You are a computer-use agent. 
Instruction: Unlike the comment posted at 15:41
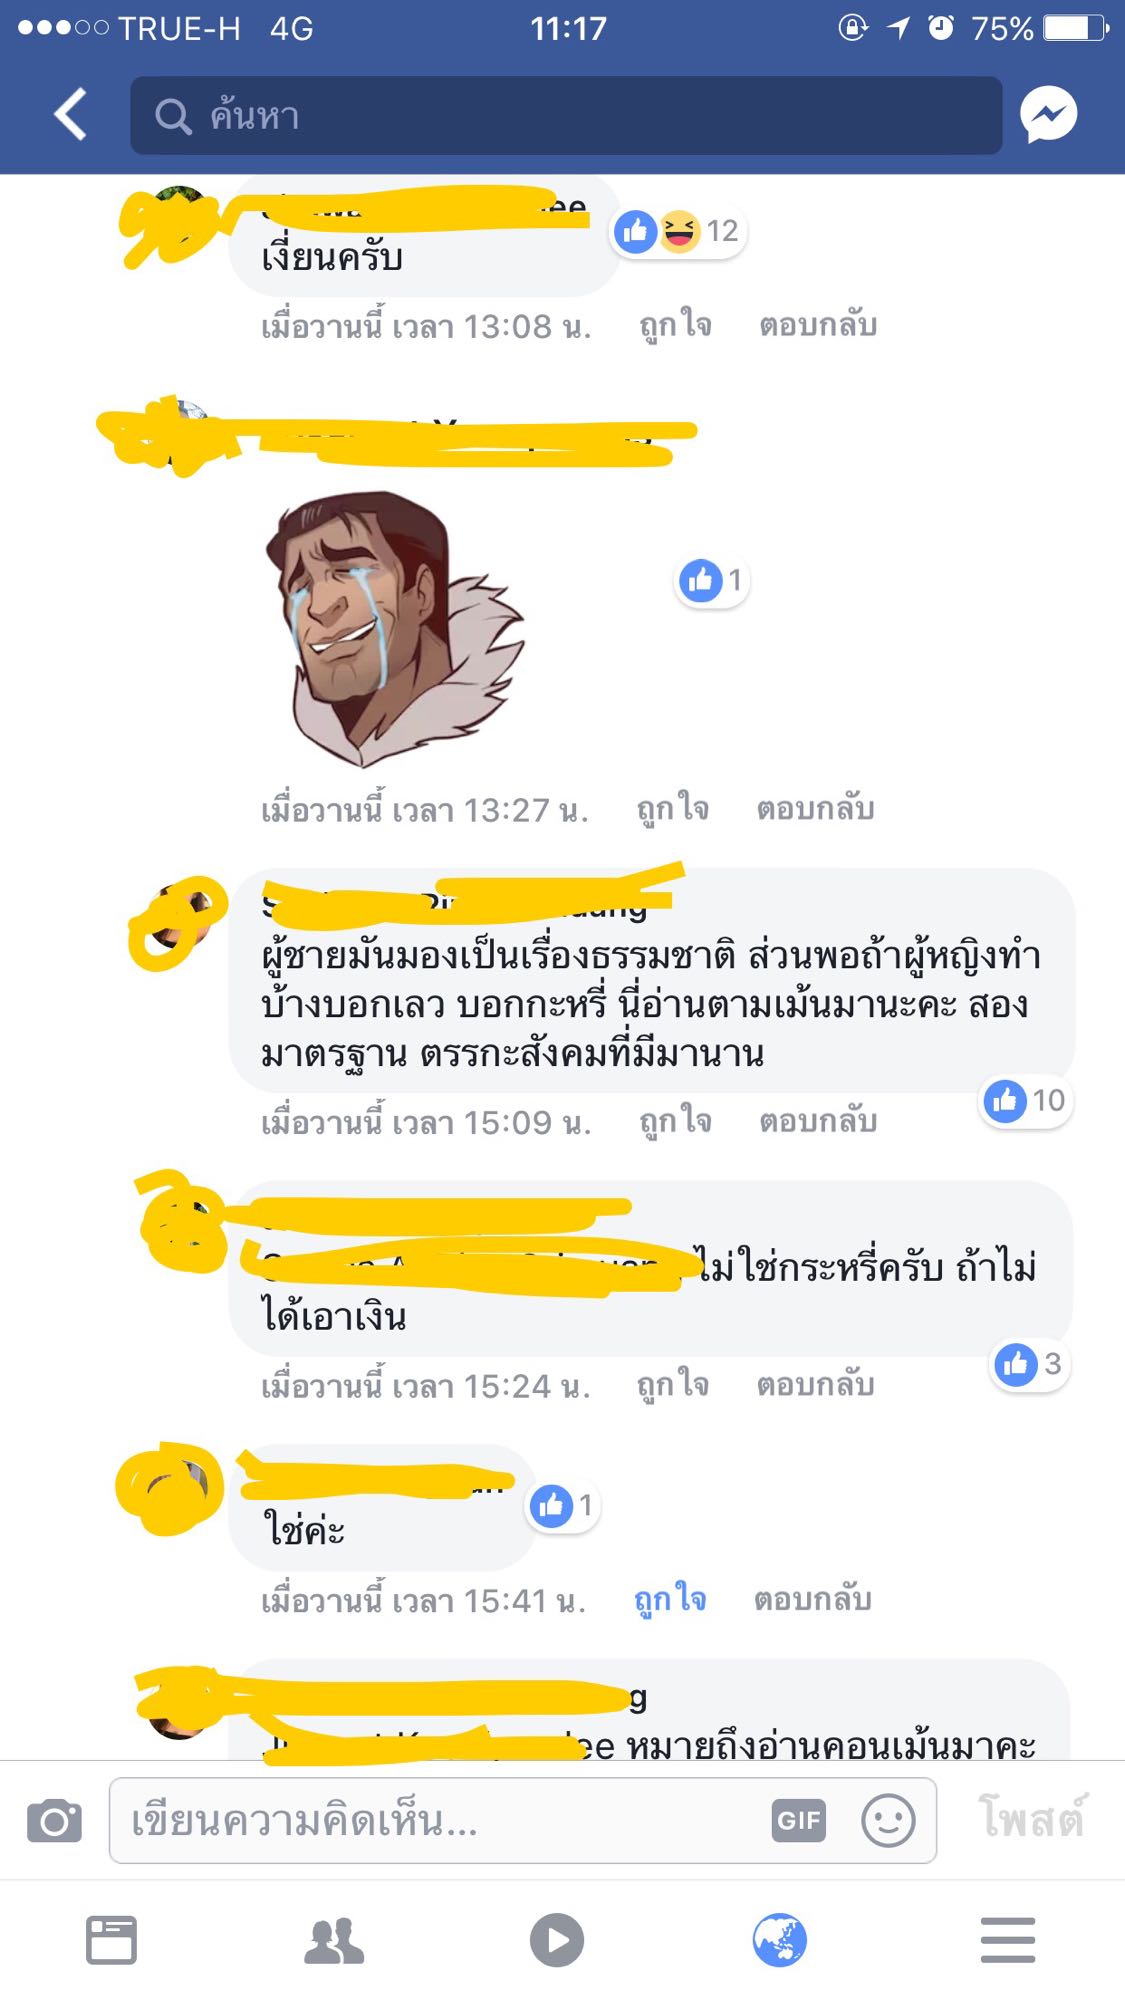point(671,1600)
